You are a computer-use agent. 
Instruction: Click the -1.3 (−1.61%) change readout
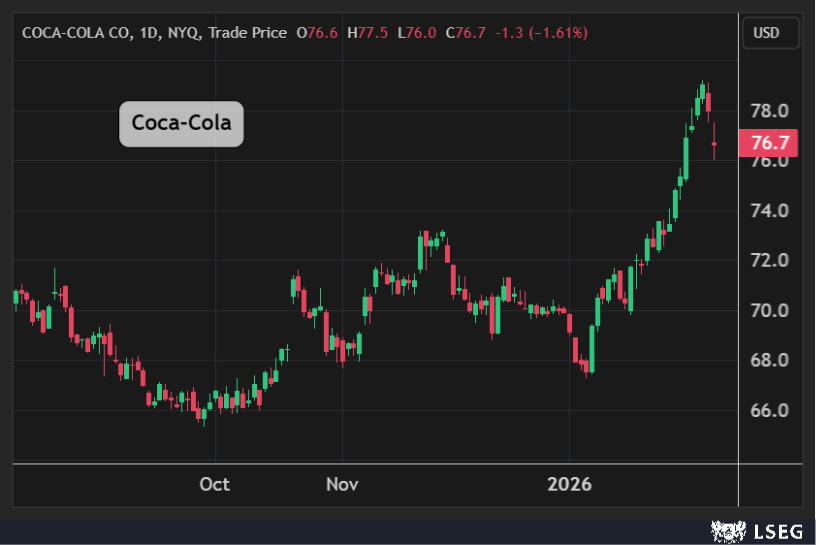pos(540,33)
